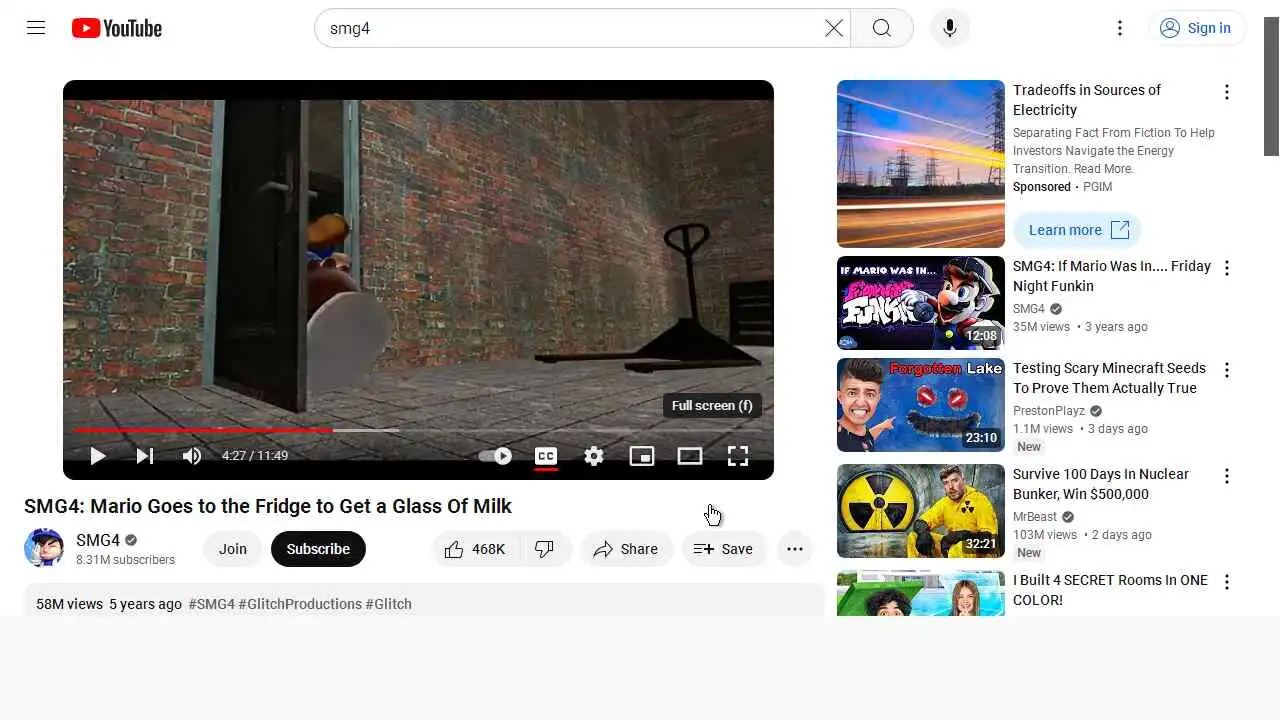Open Testing Scary Minecraft Seeds title
This screenshot has height=720, width=1280.
coord(1110,378)
